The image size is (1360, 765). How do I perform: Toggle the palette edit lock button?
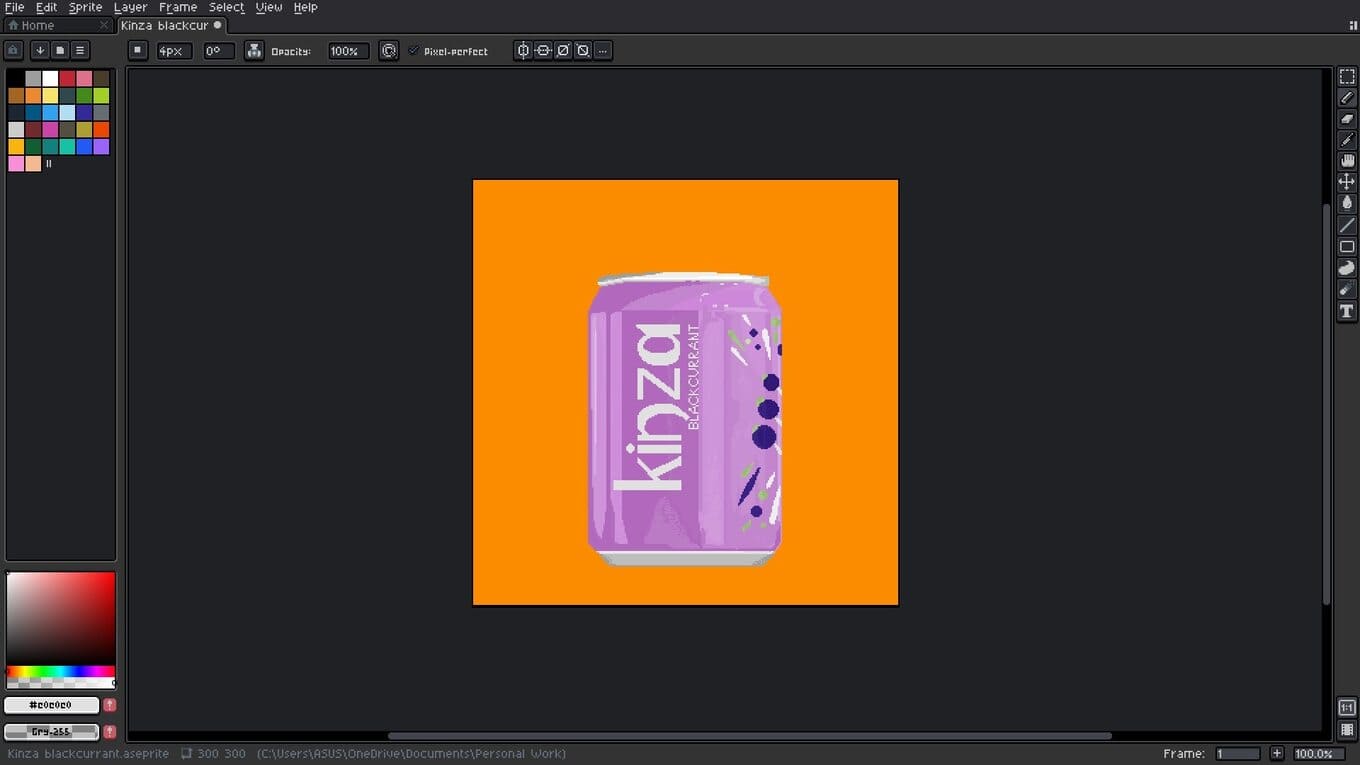point(13,50)
